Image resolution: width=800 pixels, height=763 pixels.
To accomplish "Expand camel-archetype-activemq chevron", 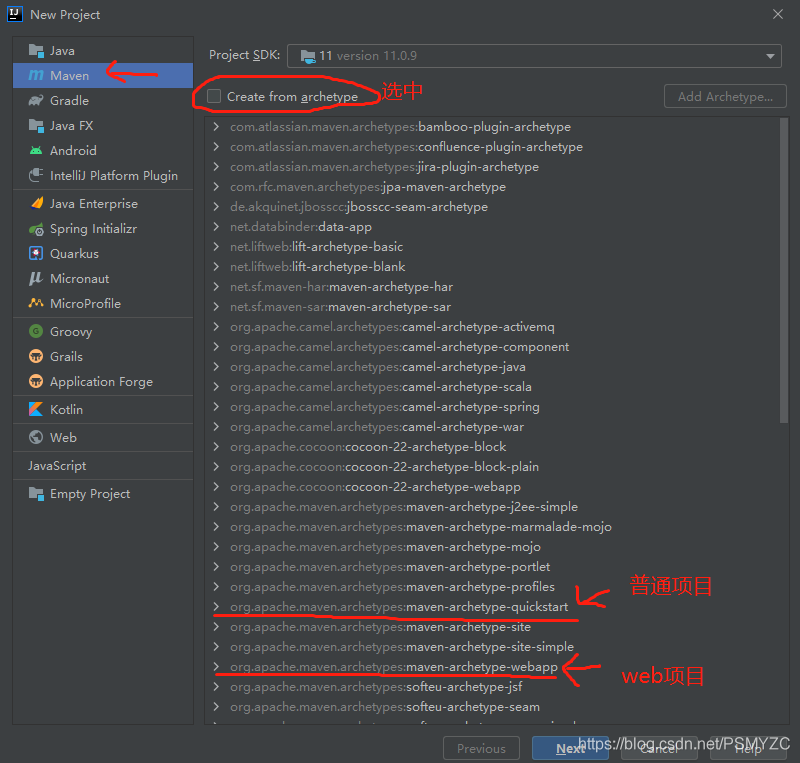I will (x=216, y=327).
